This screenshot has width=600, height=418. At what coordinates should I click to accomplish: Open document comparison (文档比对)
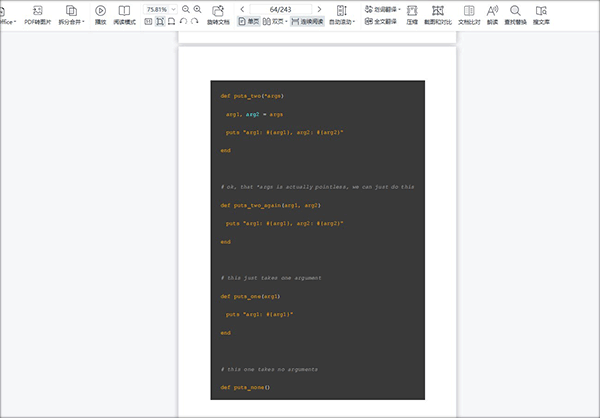point(469,15)
